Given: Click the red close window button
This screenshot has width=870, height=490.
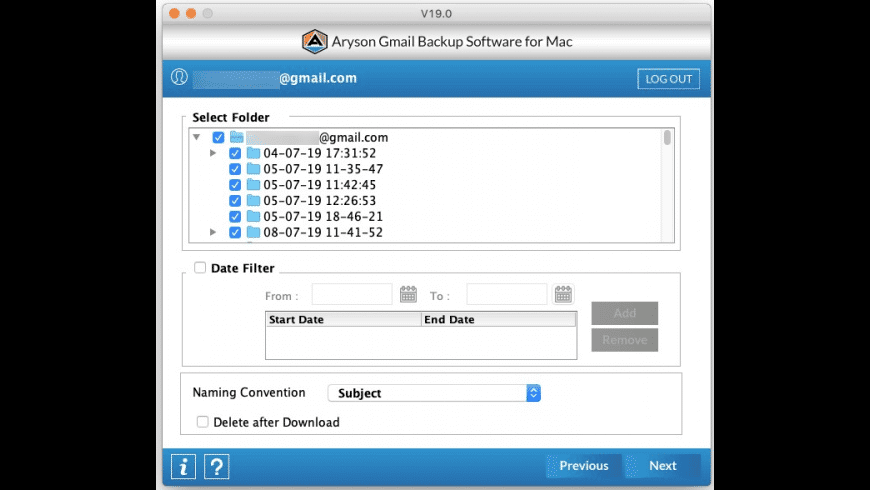Looking at the screenshot, I should (174, 13).
